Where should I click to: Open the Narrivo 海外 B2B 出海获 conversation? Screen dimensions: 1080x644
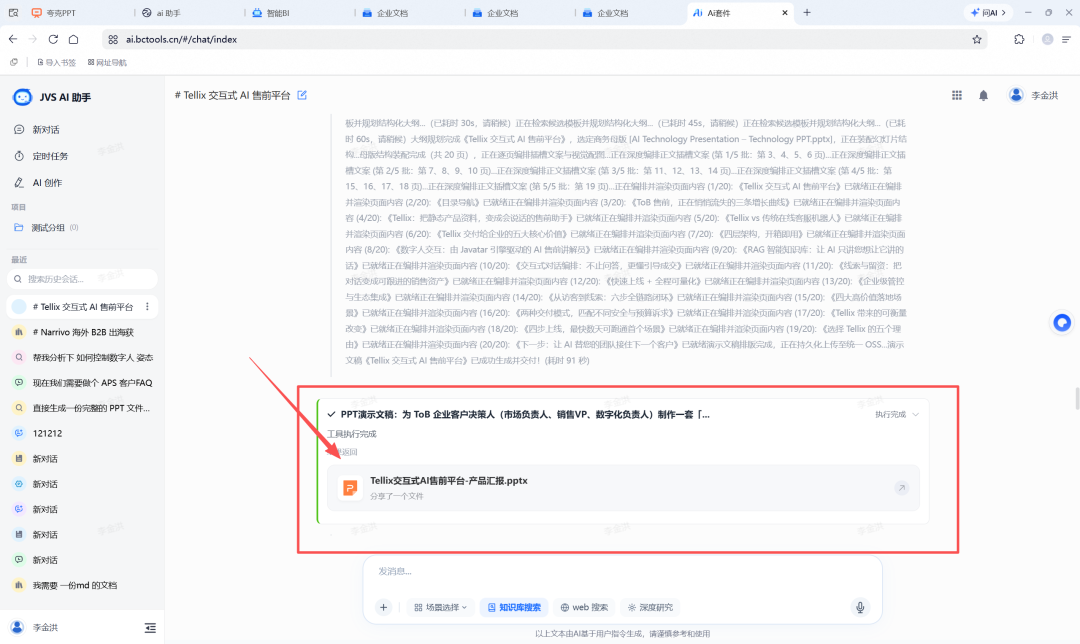point(83,332)
